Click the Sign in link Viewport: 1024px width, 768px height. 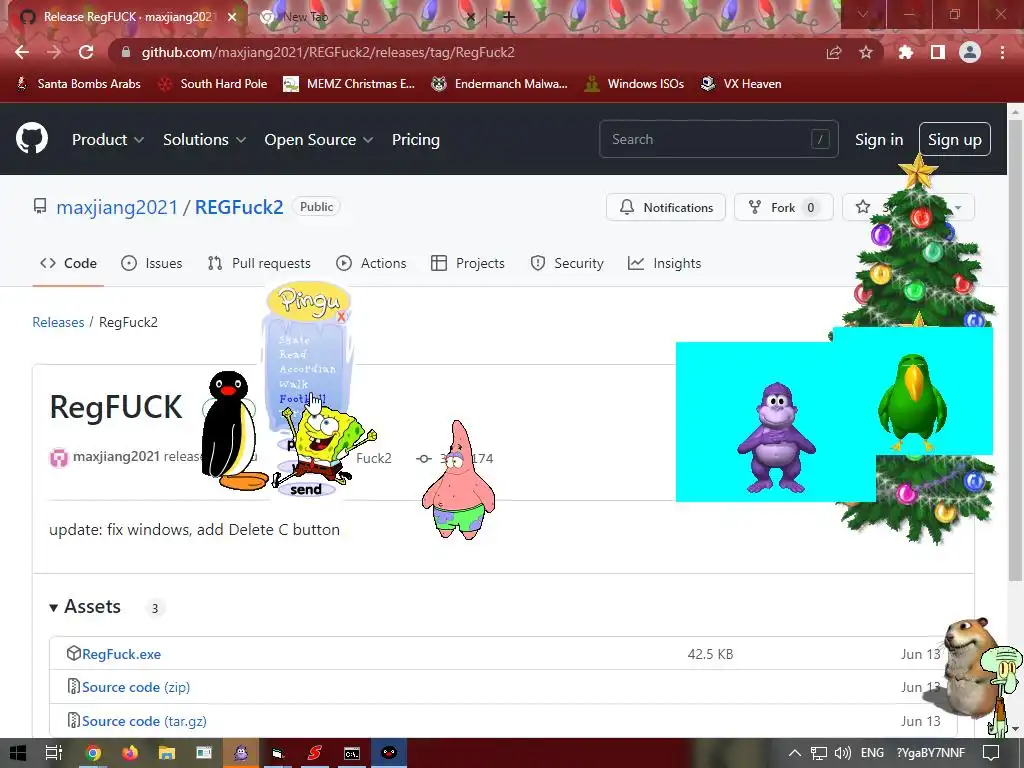click(x=879, y=140)
